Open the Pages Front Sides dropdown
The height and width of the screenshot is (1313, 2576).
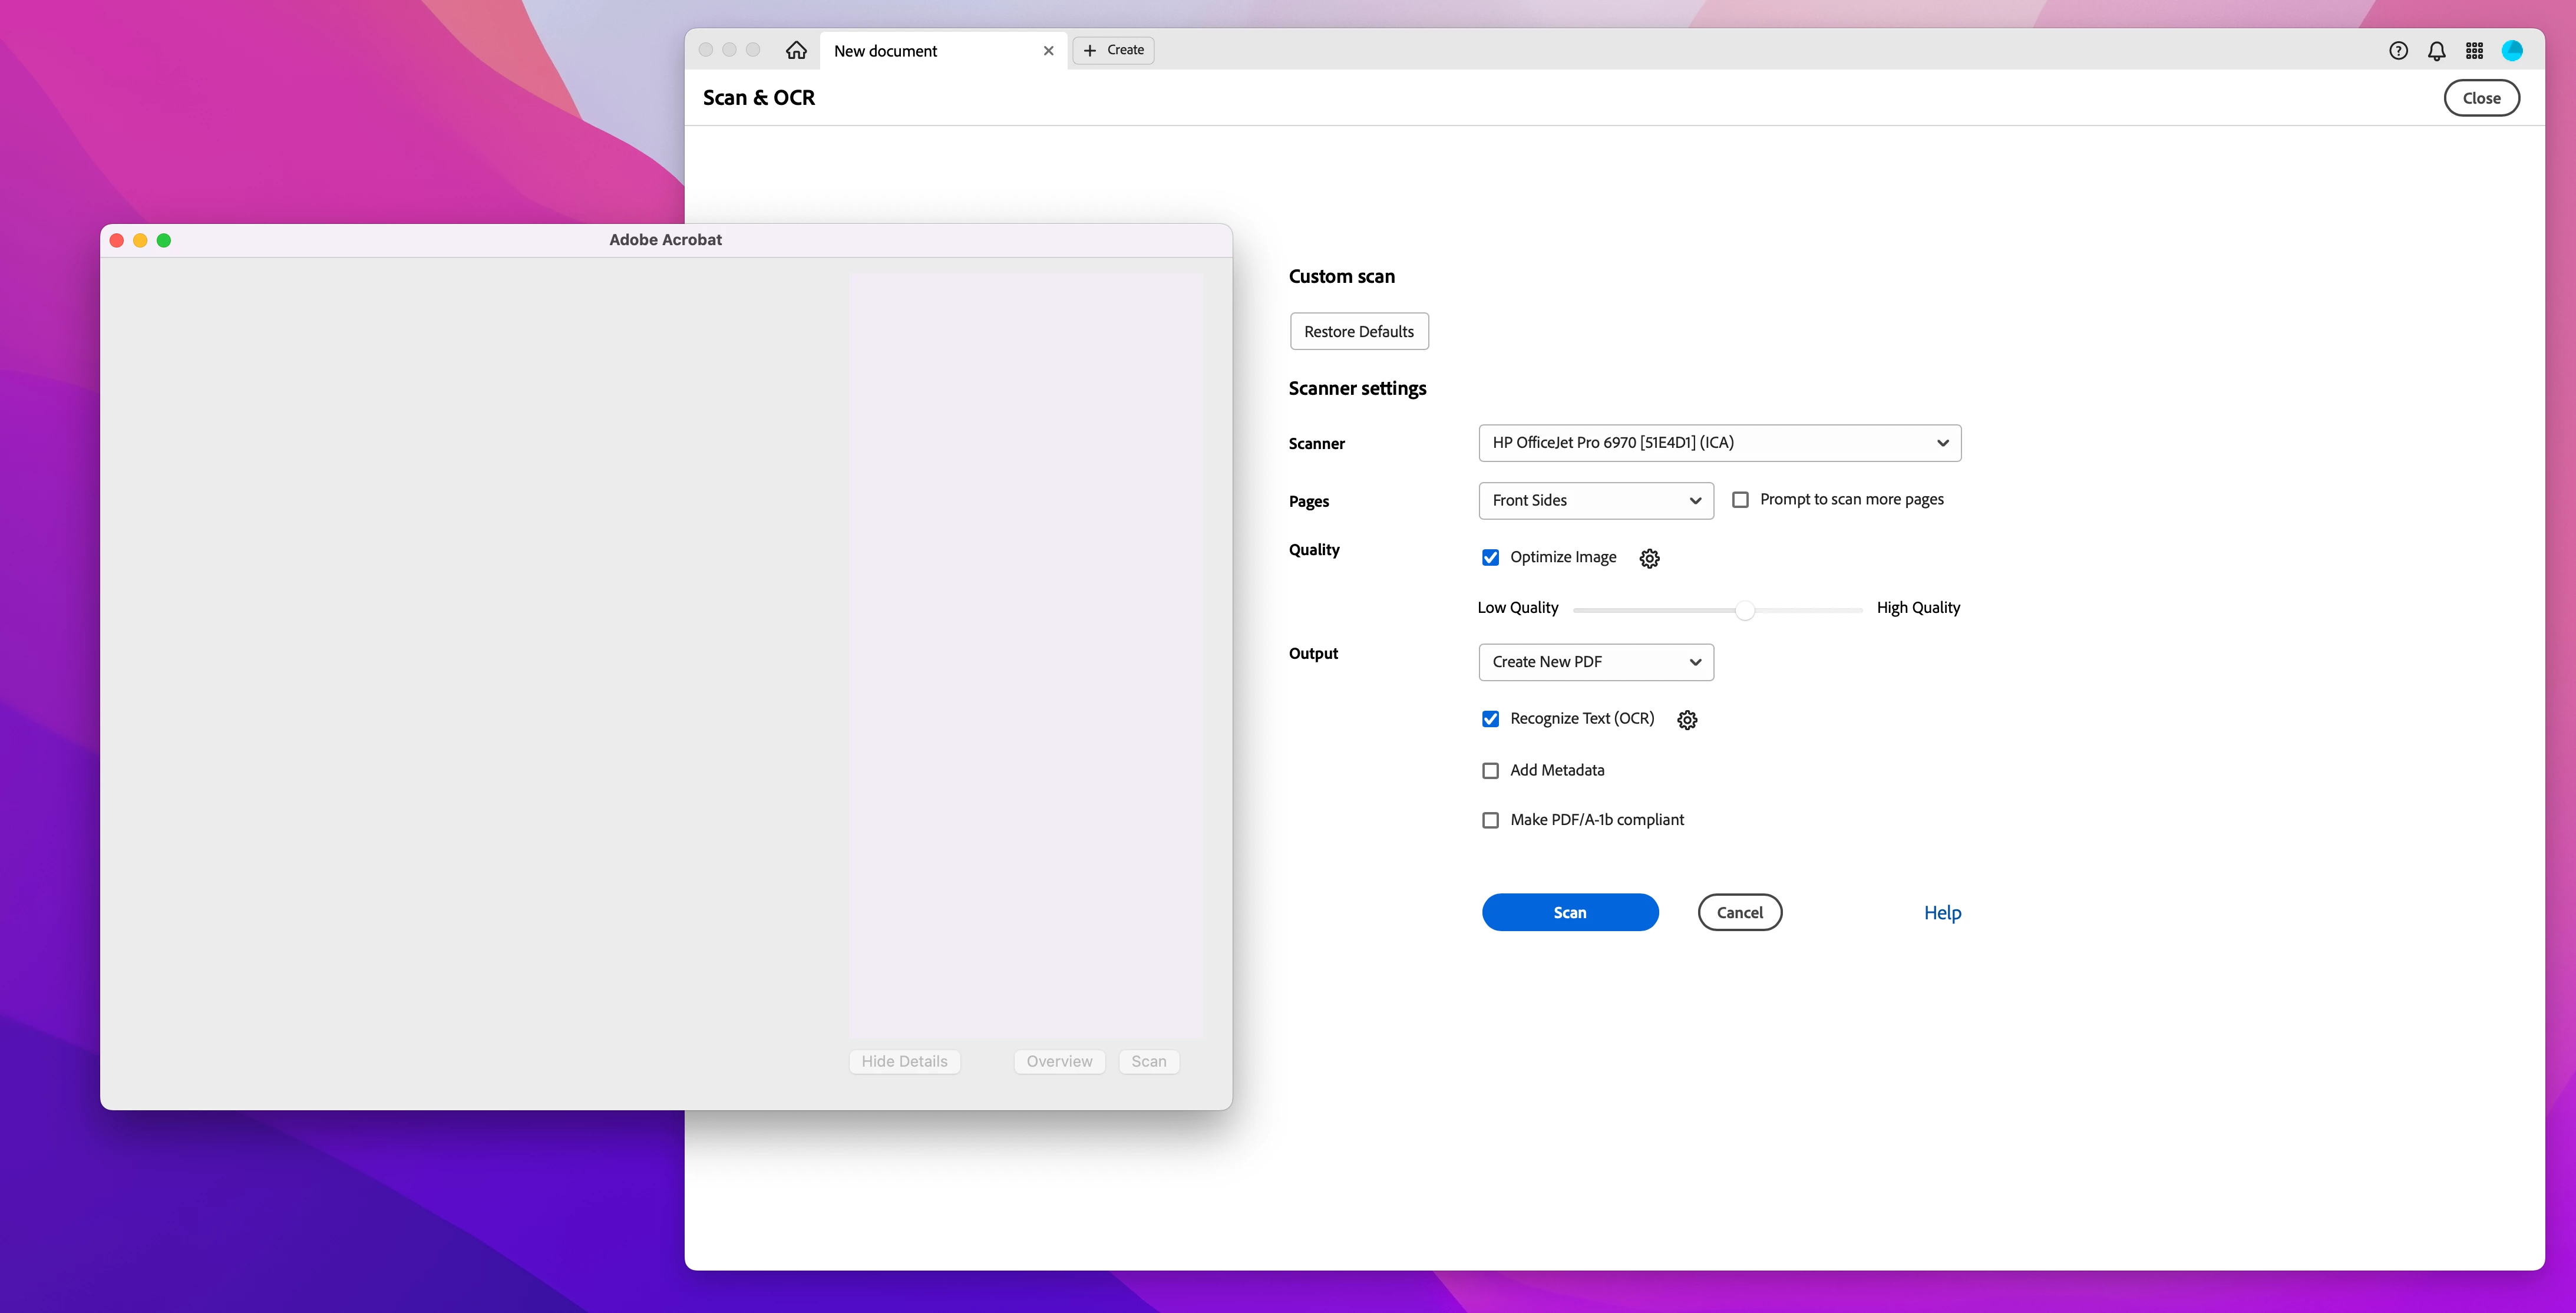(1595, 501)
